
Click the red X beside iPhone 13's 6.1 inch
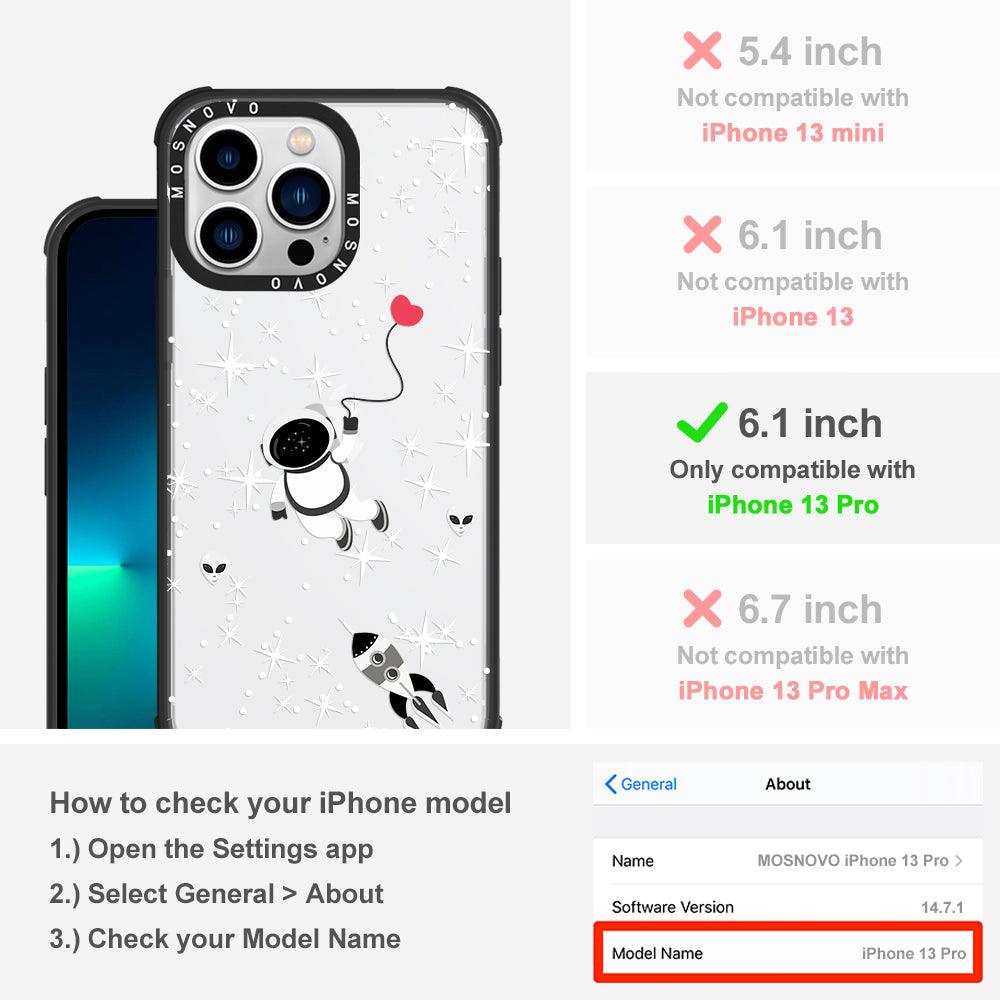click(x=702, y=235)
